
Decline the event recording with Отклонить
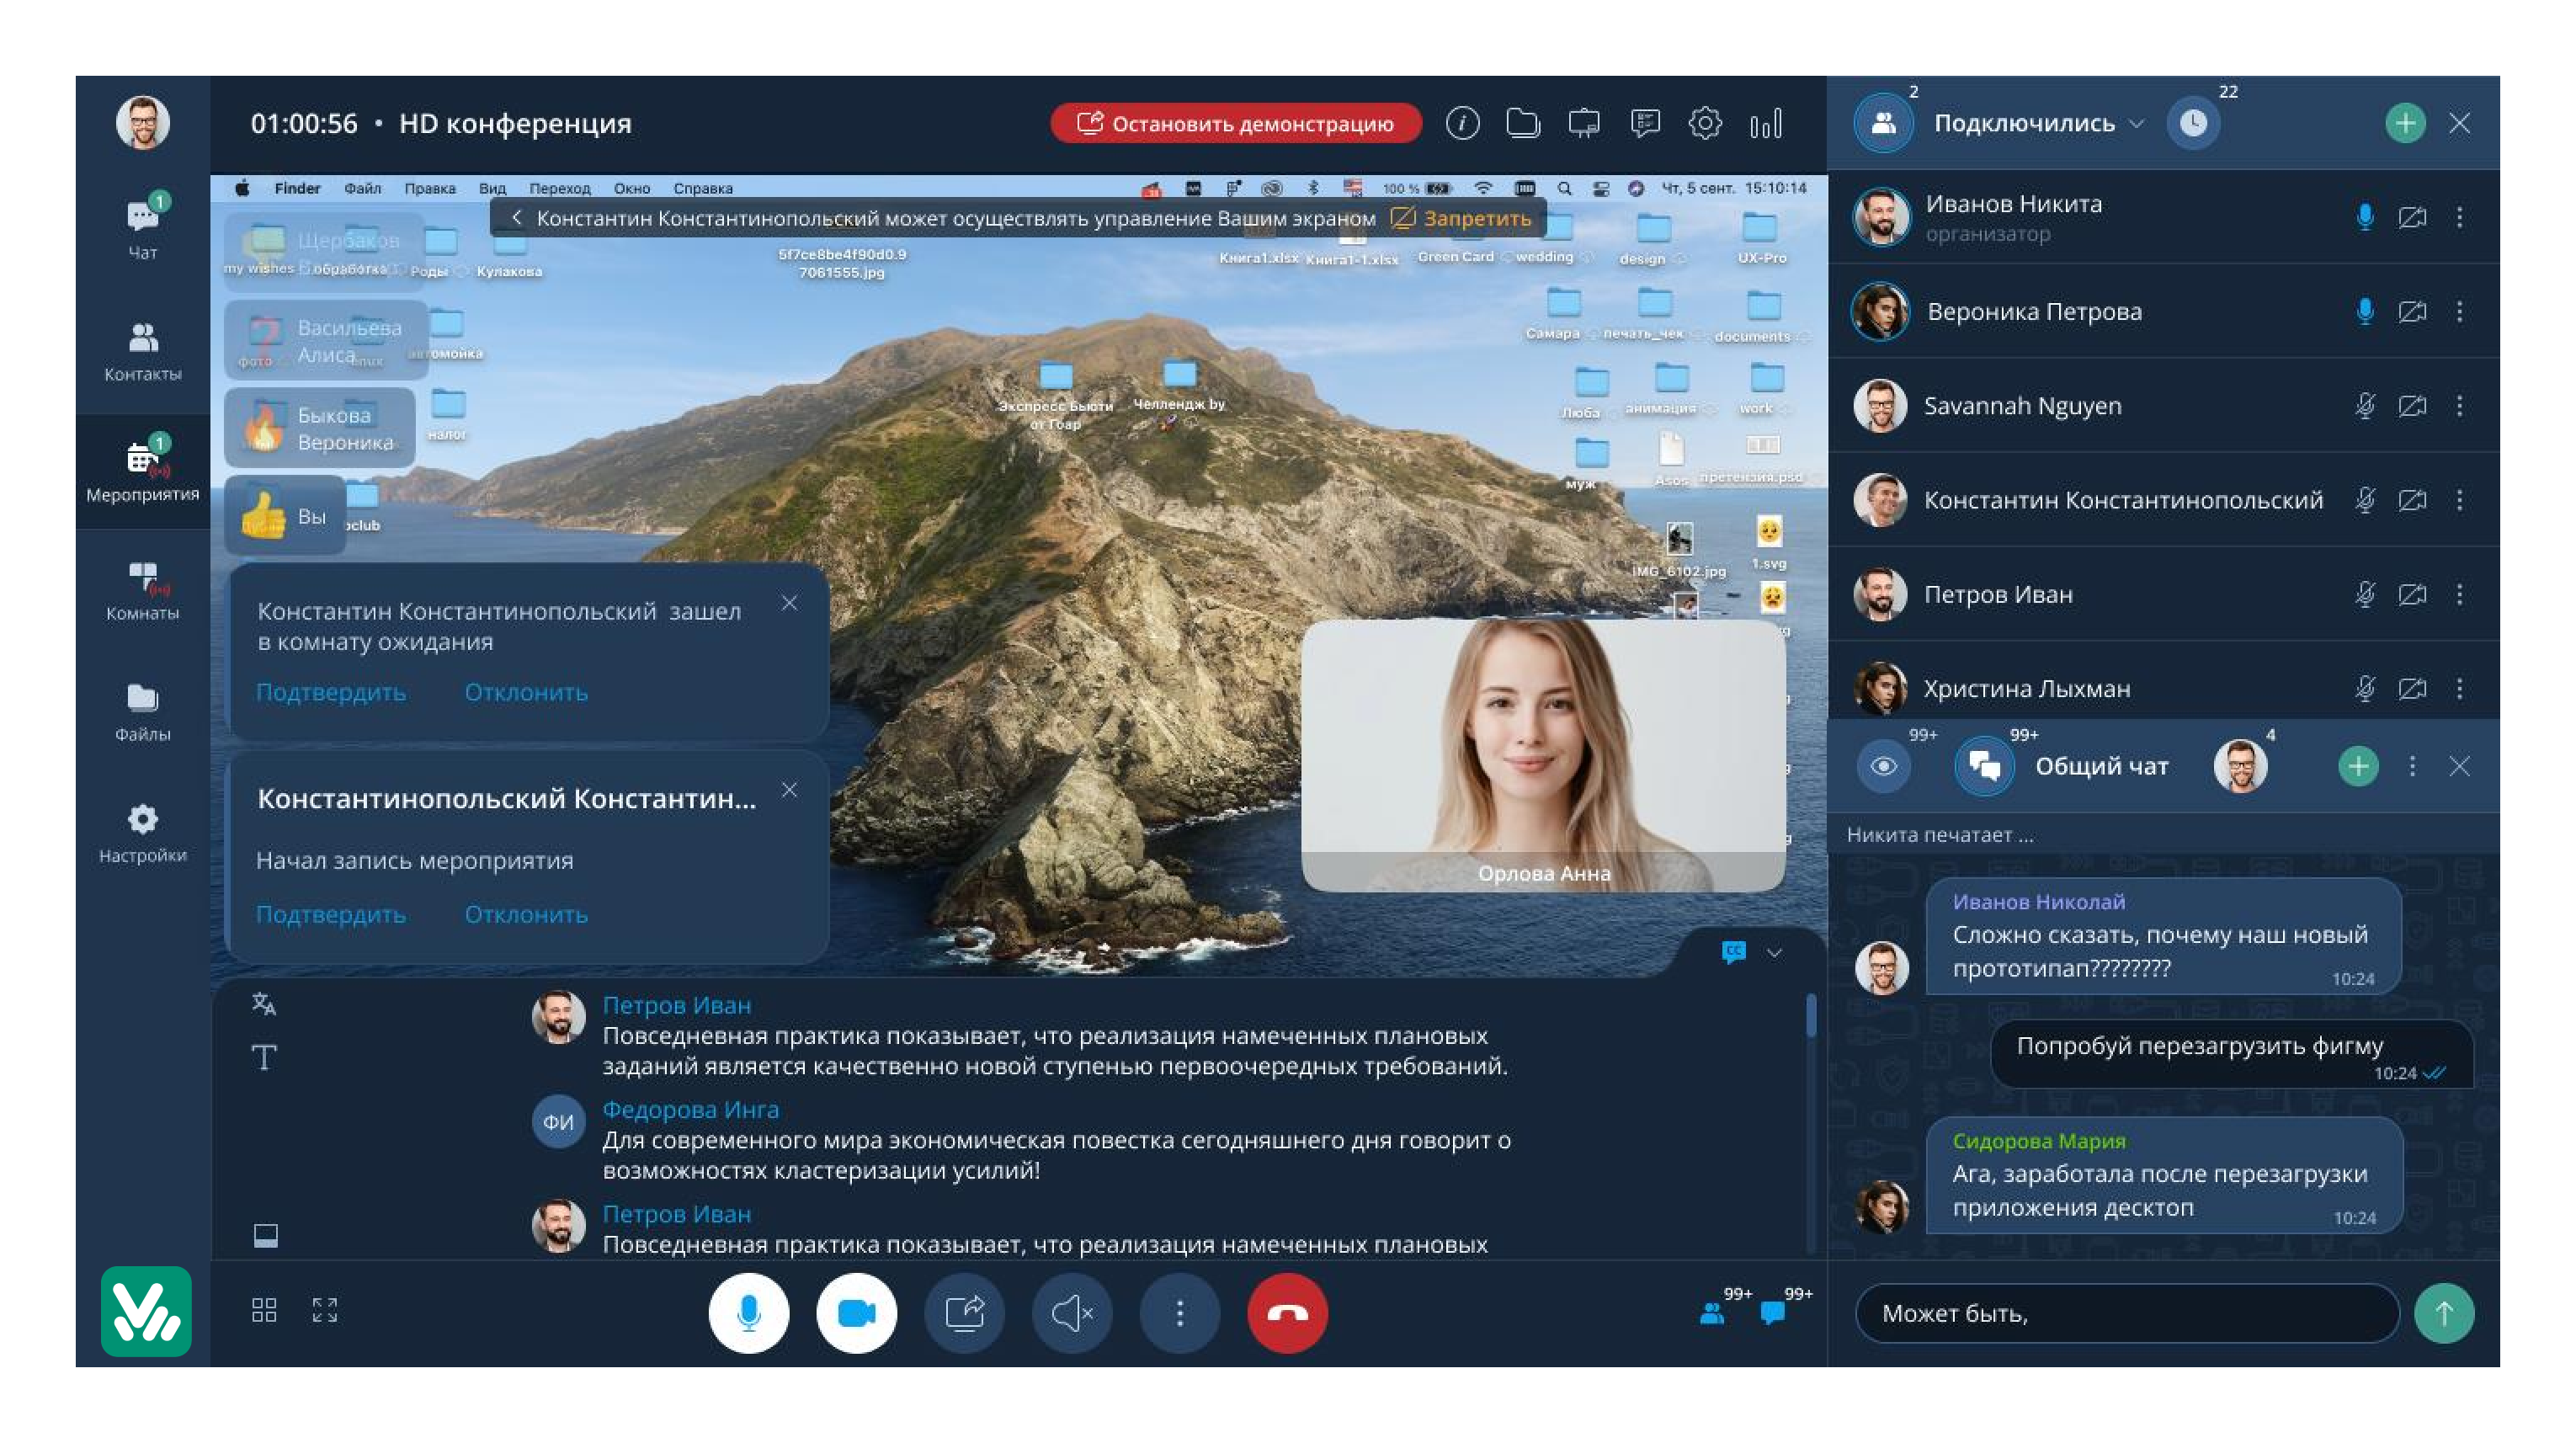click(x=526, y=914)
